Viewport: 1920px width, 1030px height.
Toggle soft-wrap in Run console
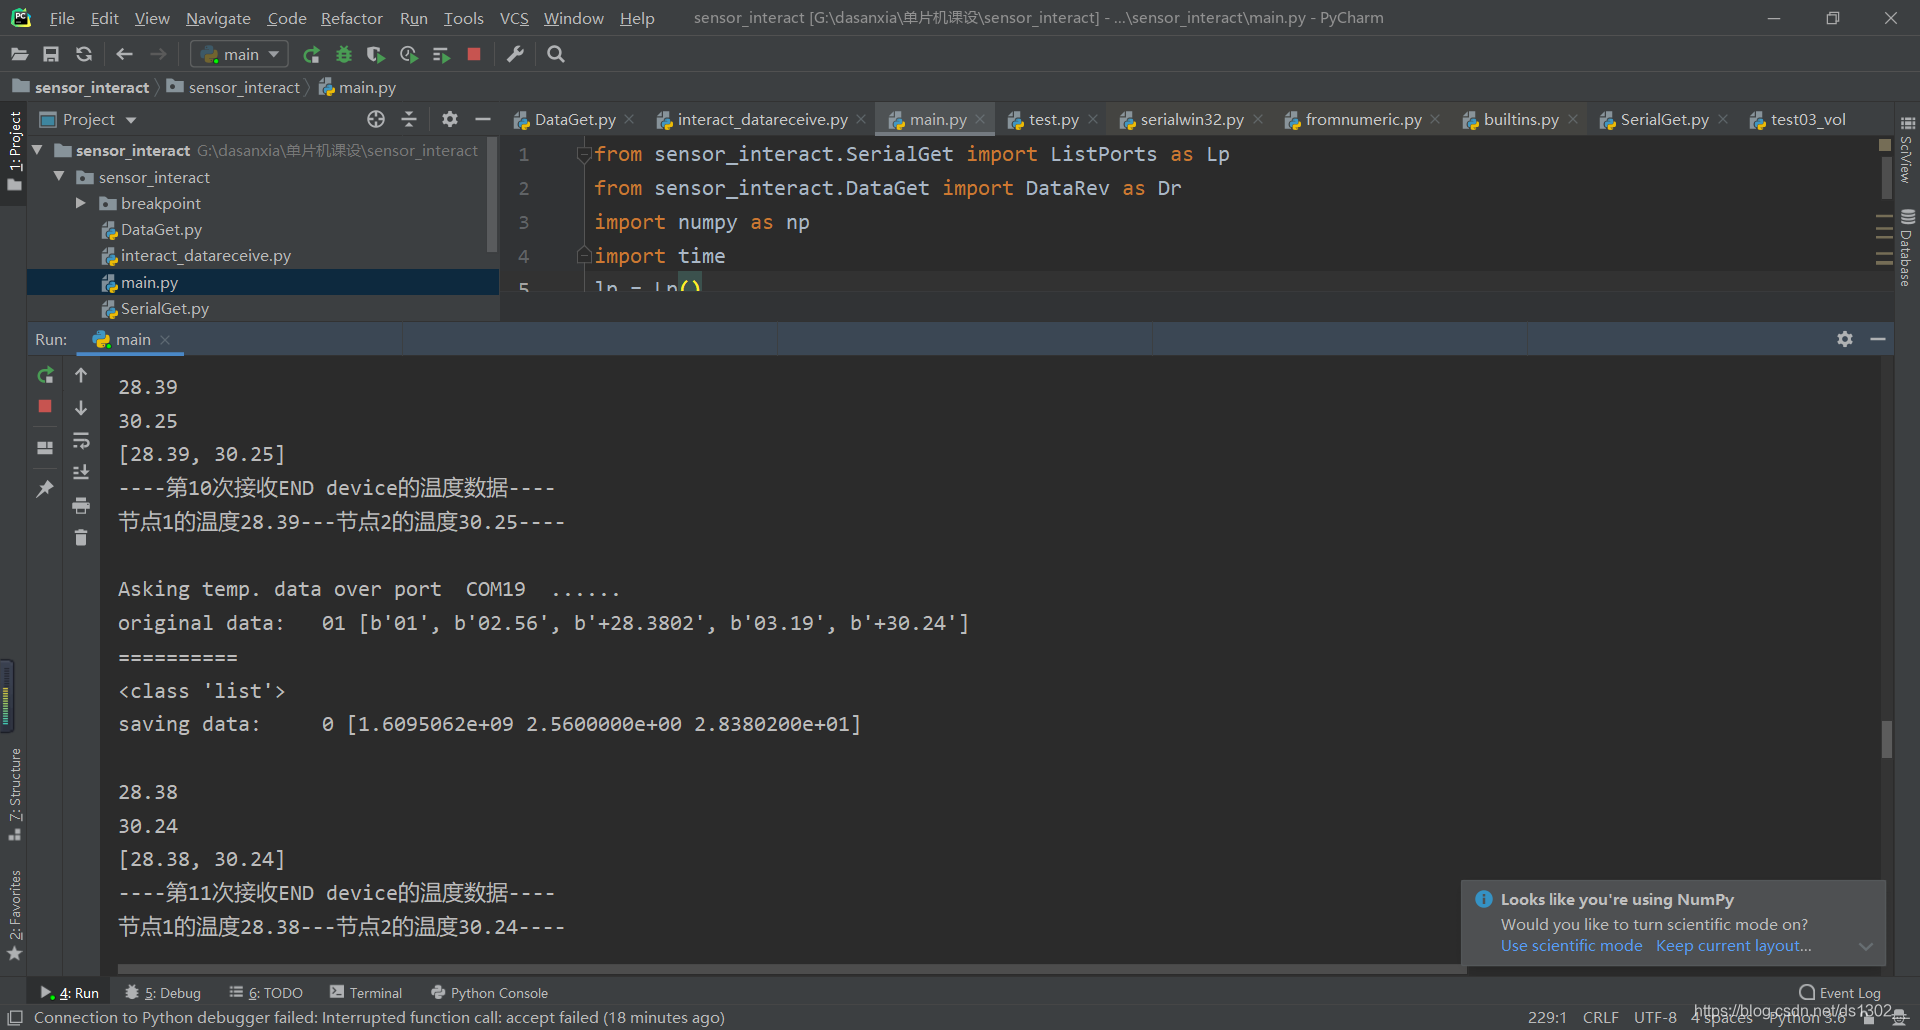[81, 441]
